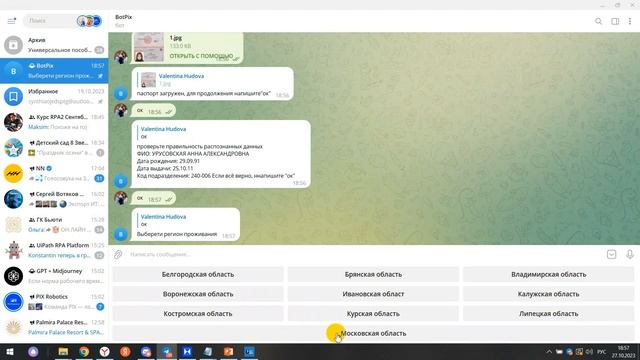Click the system tray volume icon
640x360 pixels.
click(x=589, y=351)
